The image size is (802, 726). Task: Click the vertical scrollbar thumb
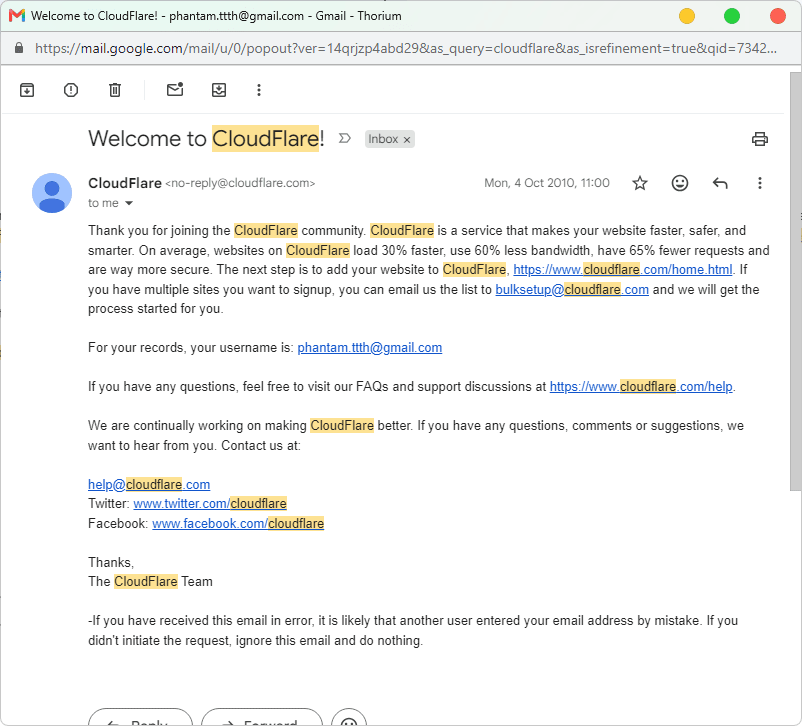click(x=795, y=281)
